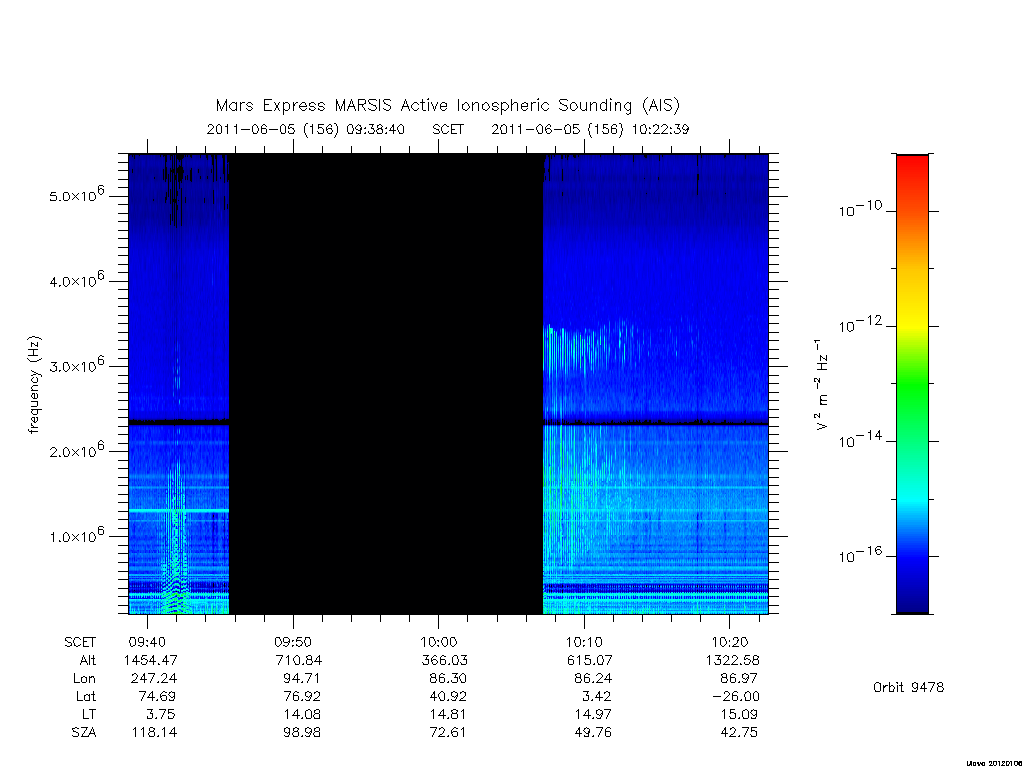Click the SZA value '118.14'

(154, 733)
